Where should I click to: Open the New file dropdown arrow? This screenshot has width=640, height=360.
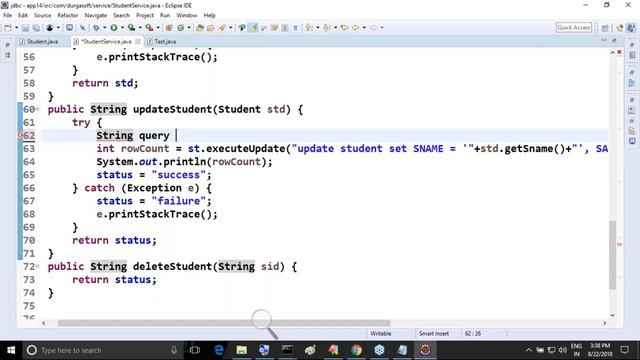point(16,28)
